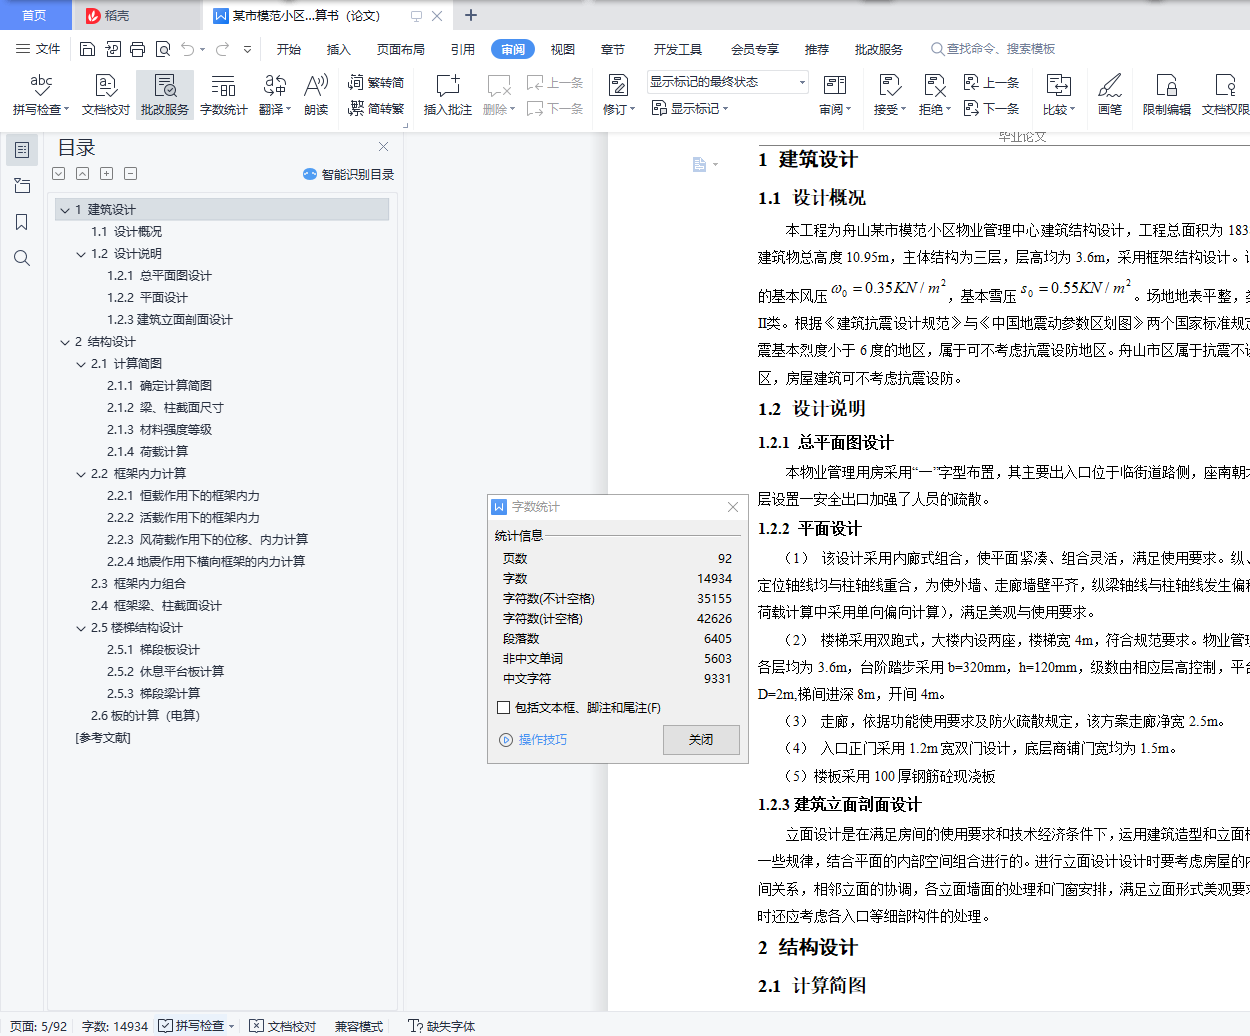Image resolution: width=1250 pixels, height=1036 pixels.
Task: Switch to the 开发工具 ribbon tab
Action: pyautogui.click(x=678, y=49)
